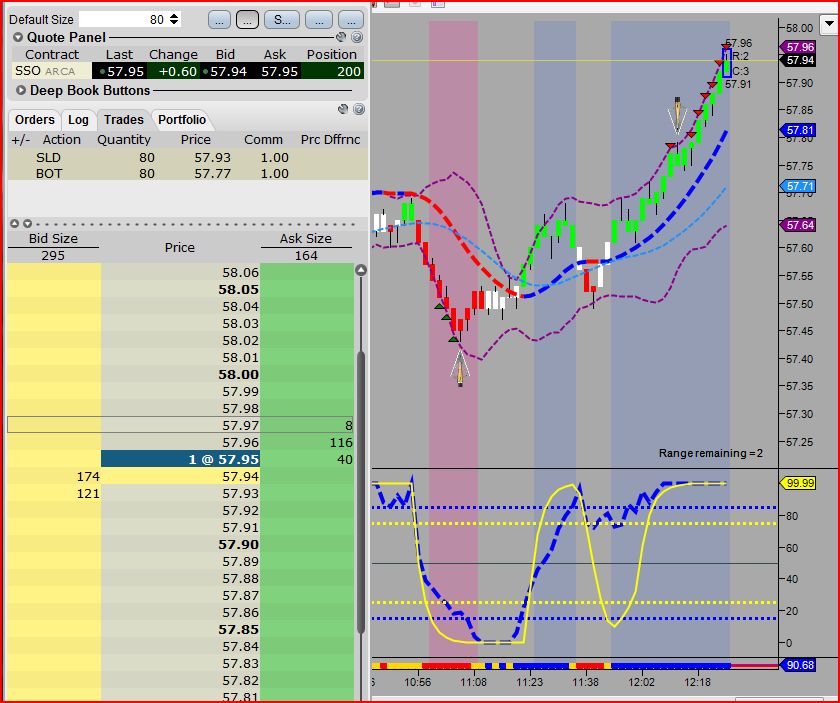This screenshot has width=840, height=703.
Task: Select the SSO ARCA contract cell
Action: tap(51, 71)
